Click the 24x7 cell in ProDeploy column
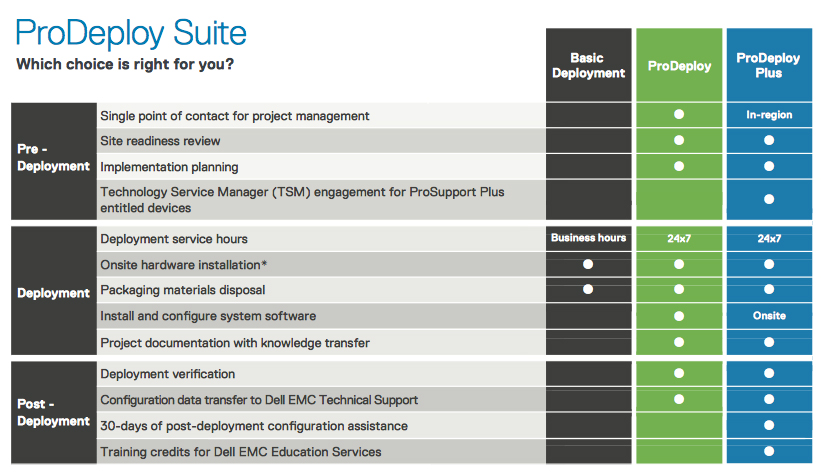 pyautogui.click(x=679, y=238)
